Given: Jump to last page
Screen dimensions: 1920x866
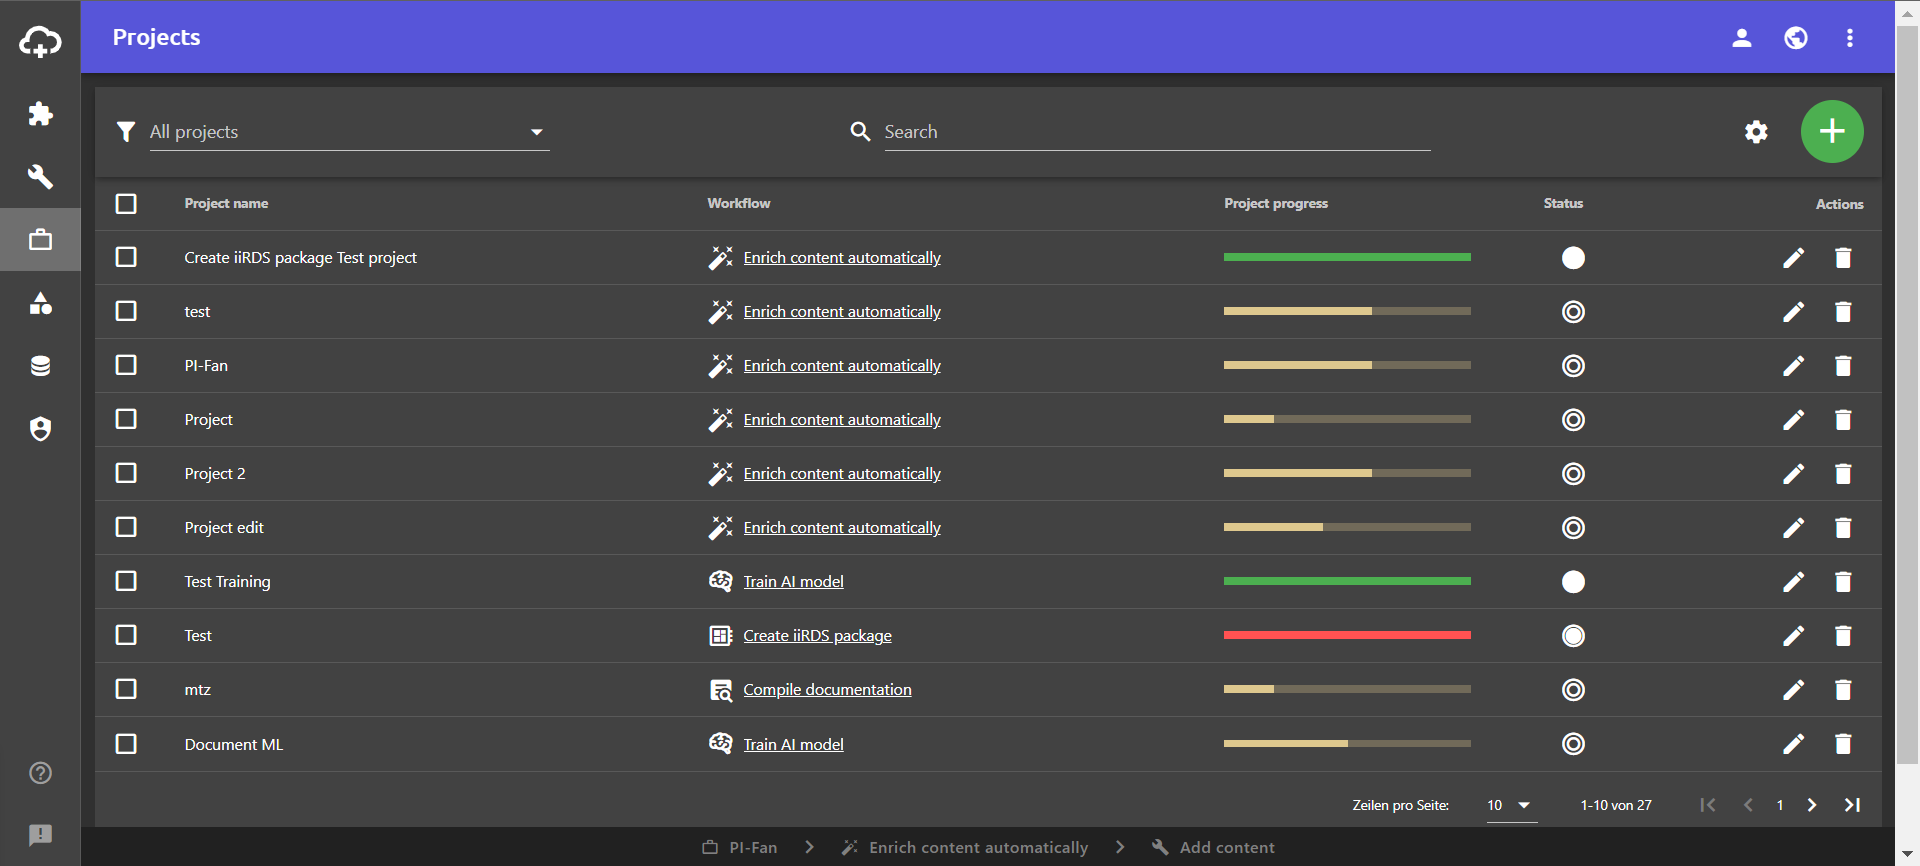Looking at the screenshot, I should pyautogui.click(x=1852, y=805).
